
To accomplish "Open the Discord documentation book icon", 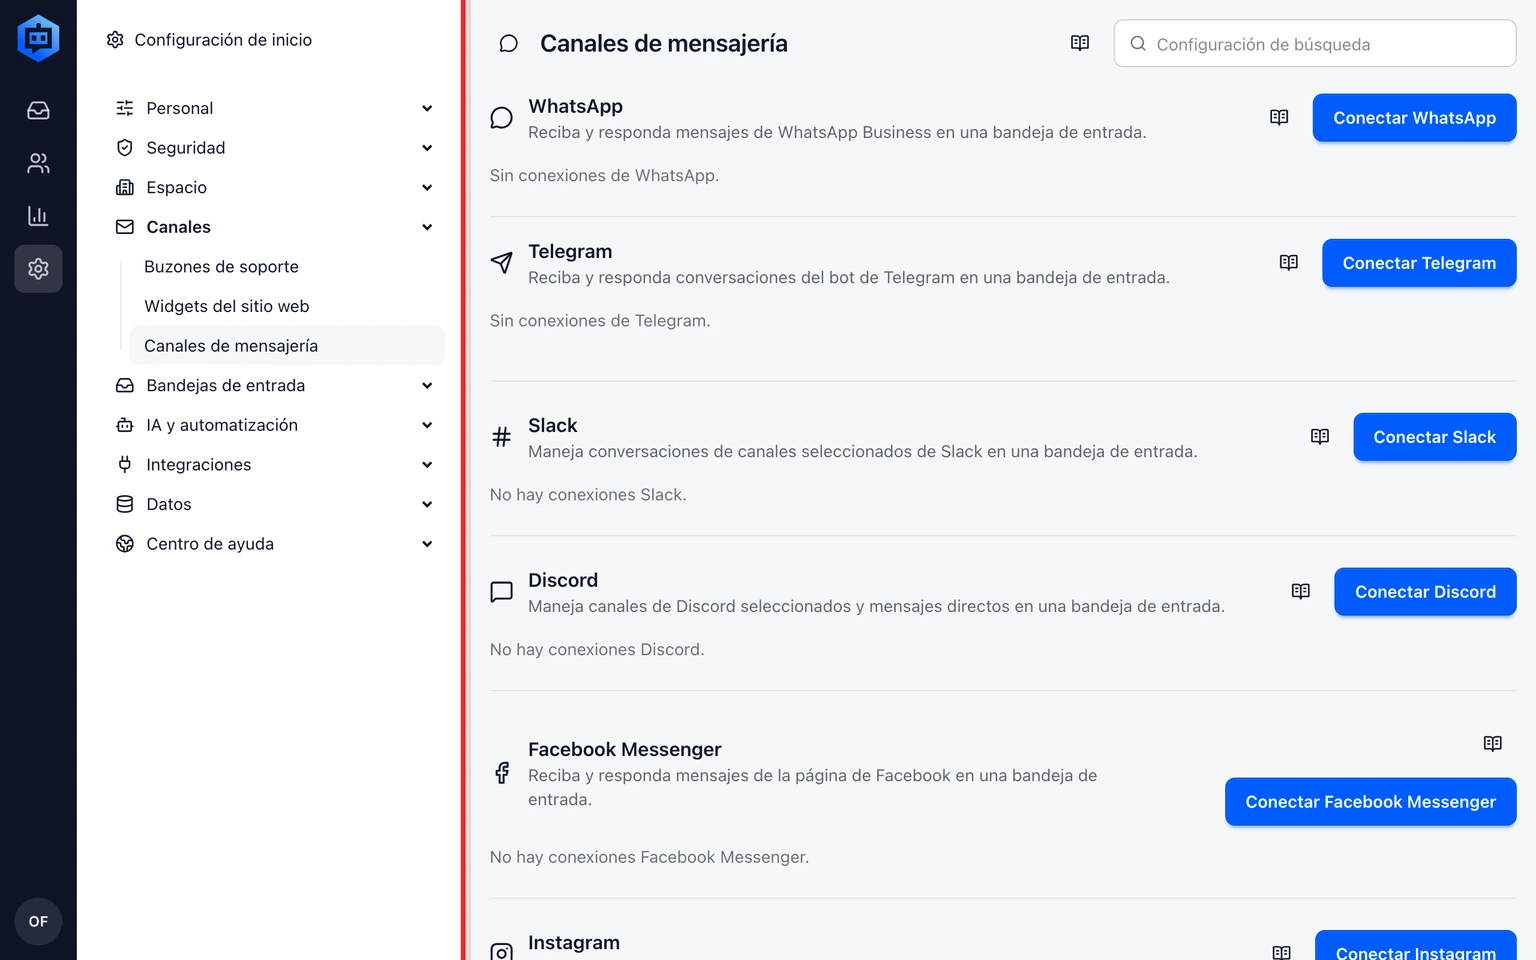I will pos(1301,591).
